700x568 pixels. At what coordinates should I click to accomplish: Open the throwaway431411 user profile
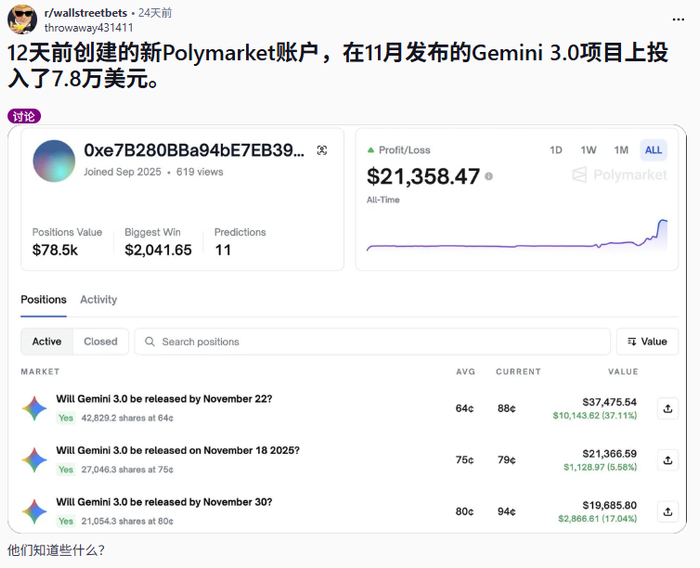[x=88, y=28]
